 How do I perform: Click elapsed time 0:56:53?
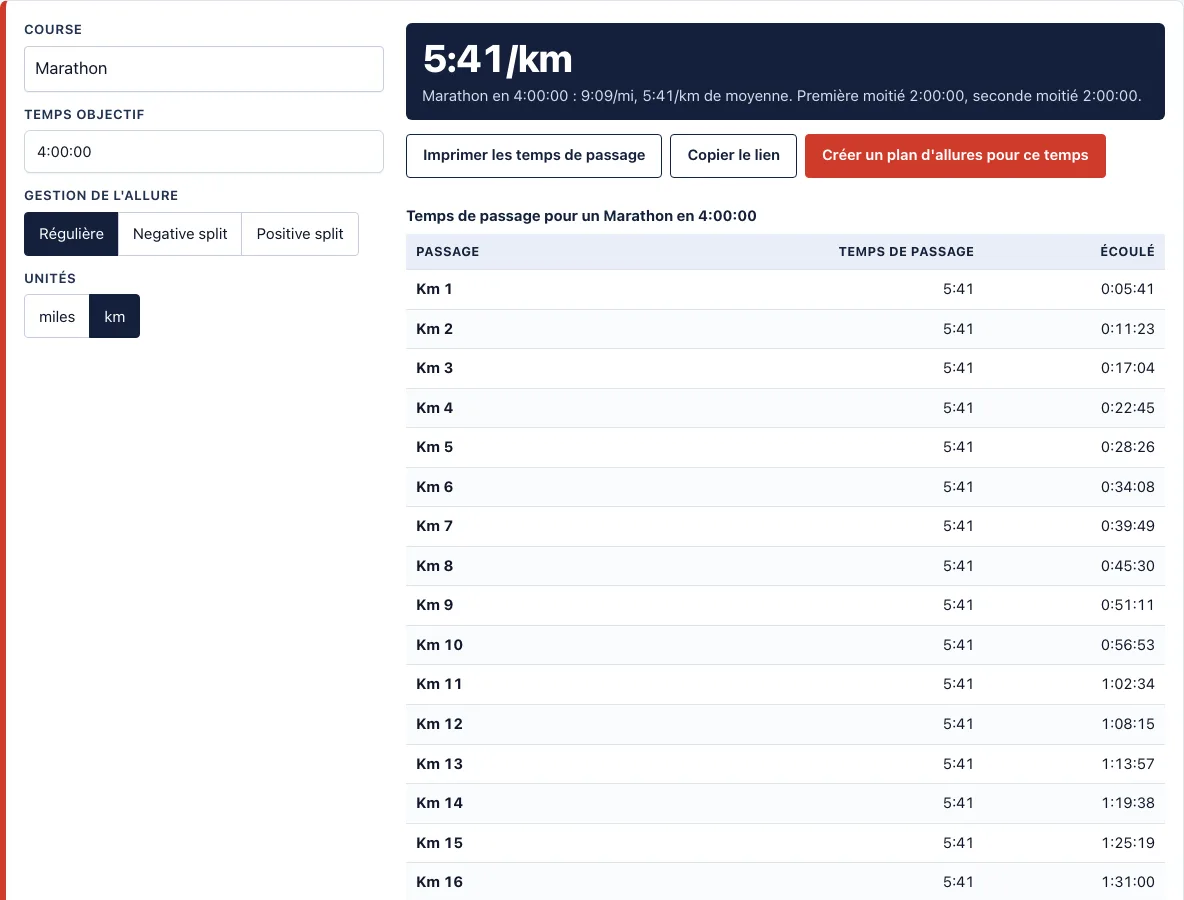point(1127,645)
